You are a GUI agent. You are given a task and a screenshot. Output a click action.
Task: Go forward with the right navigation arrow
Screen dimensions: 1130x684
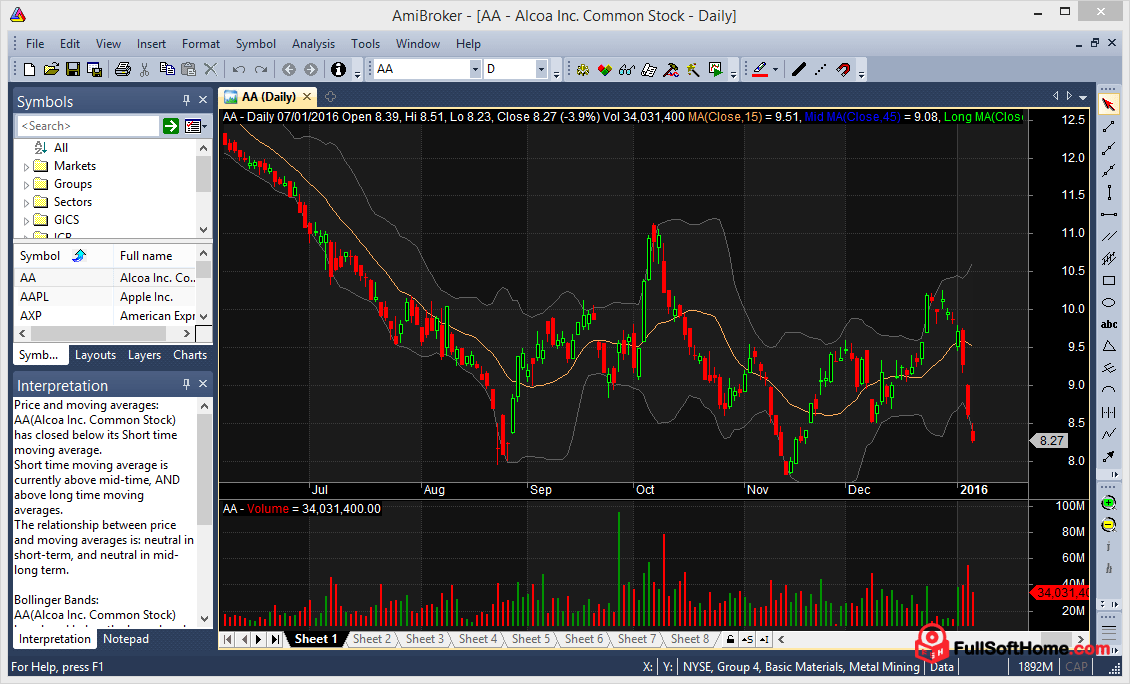click(311, 69)
